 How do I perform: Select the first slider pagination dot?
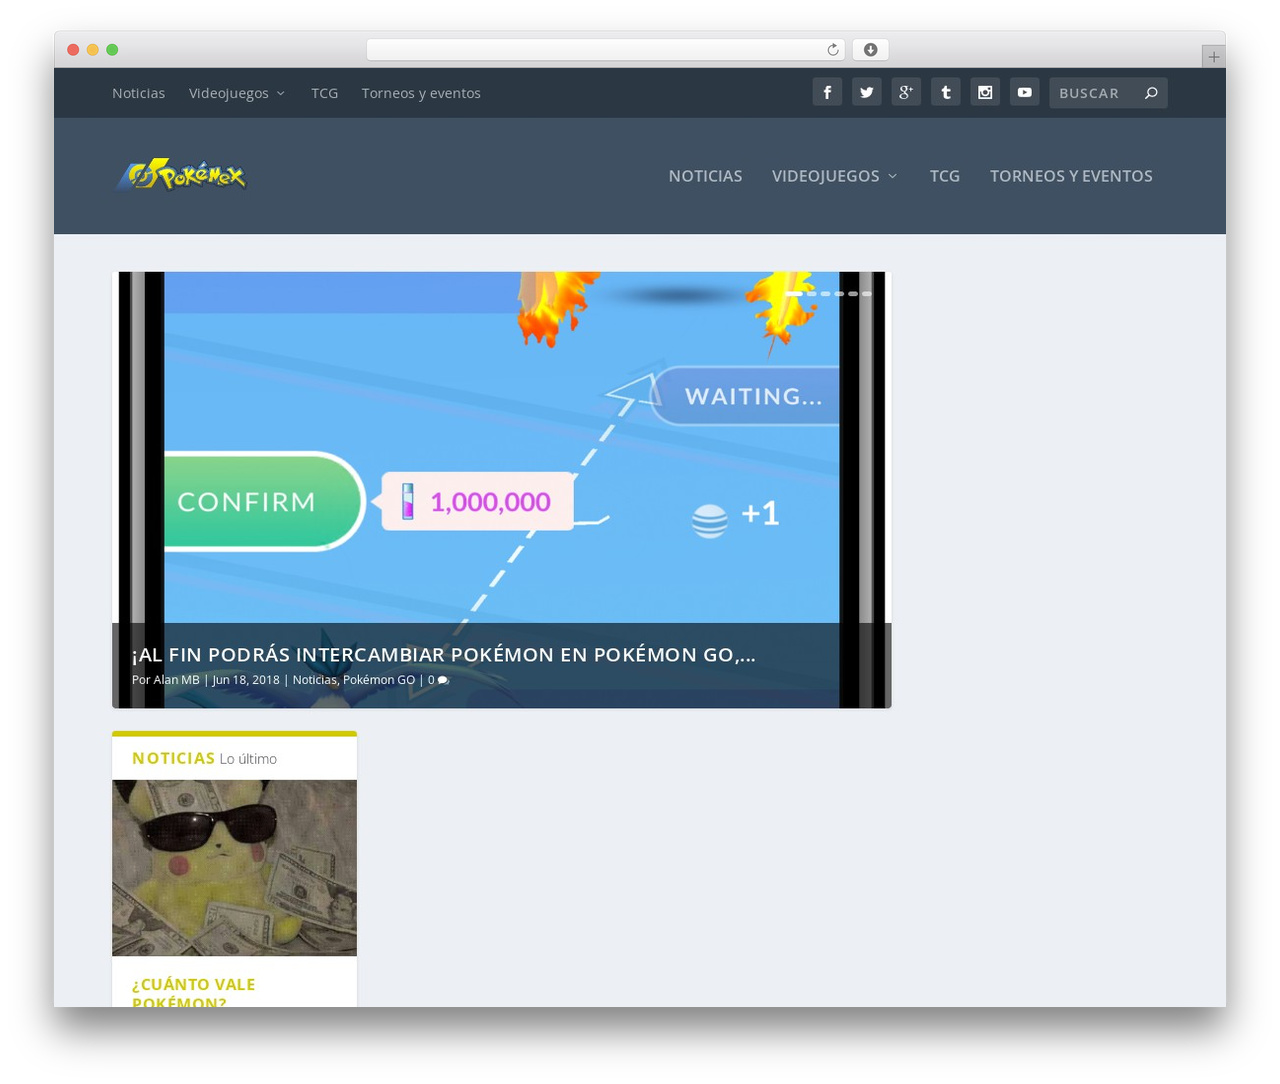point(793,294)
